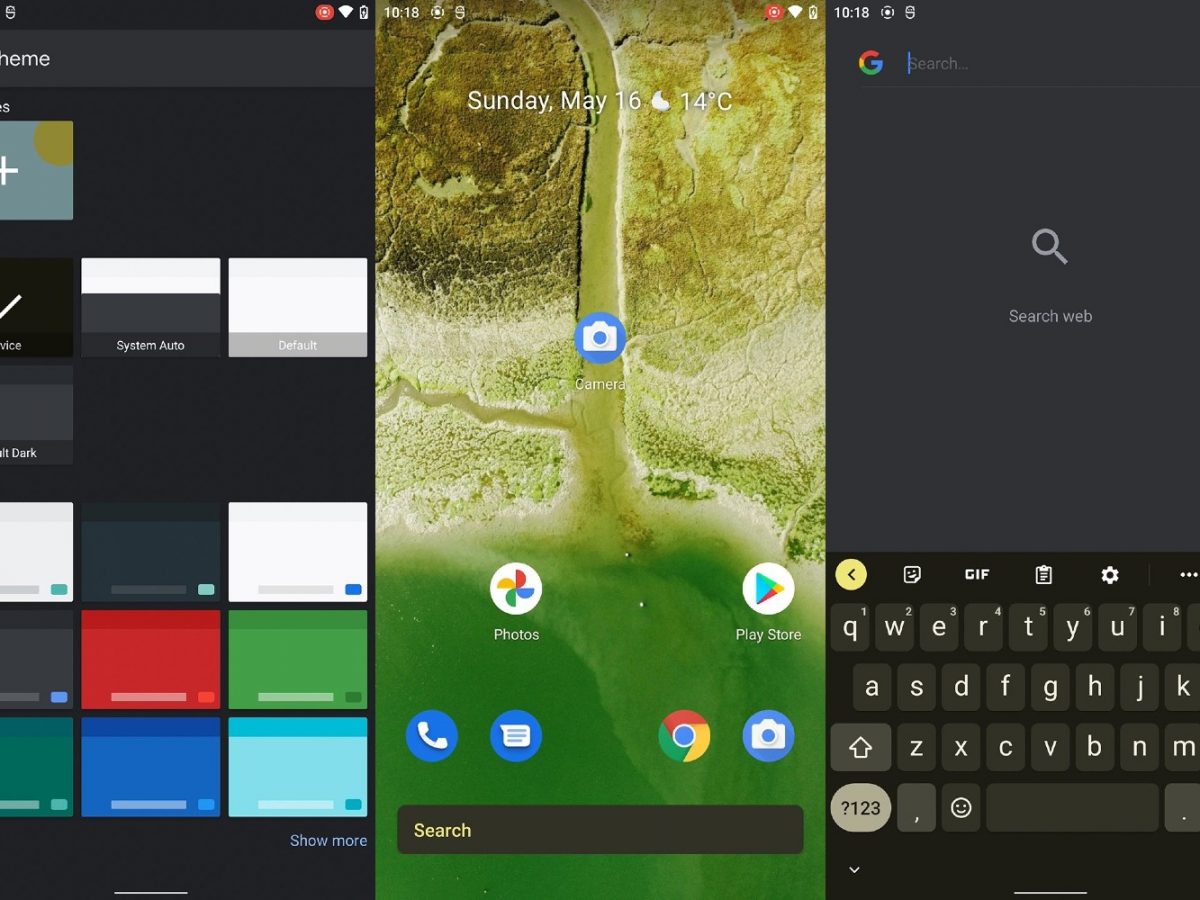Tap the home screen Search bar
The image size is (1200, 900).
click(x=600, y=830)
